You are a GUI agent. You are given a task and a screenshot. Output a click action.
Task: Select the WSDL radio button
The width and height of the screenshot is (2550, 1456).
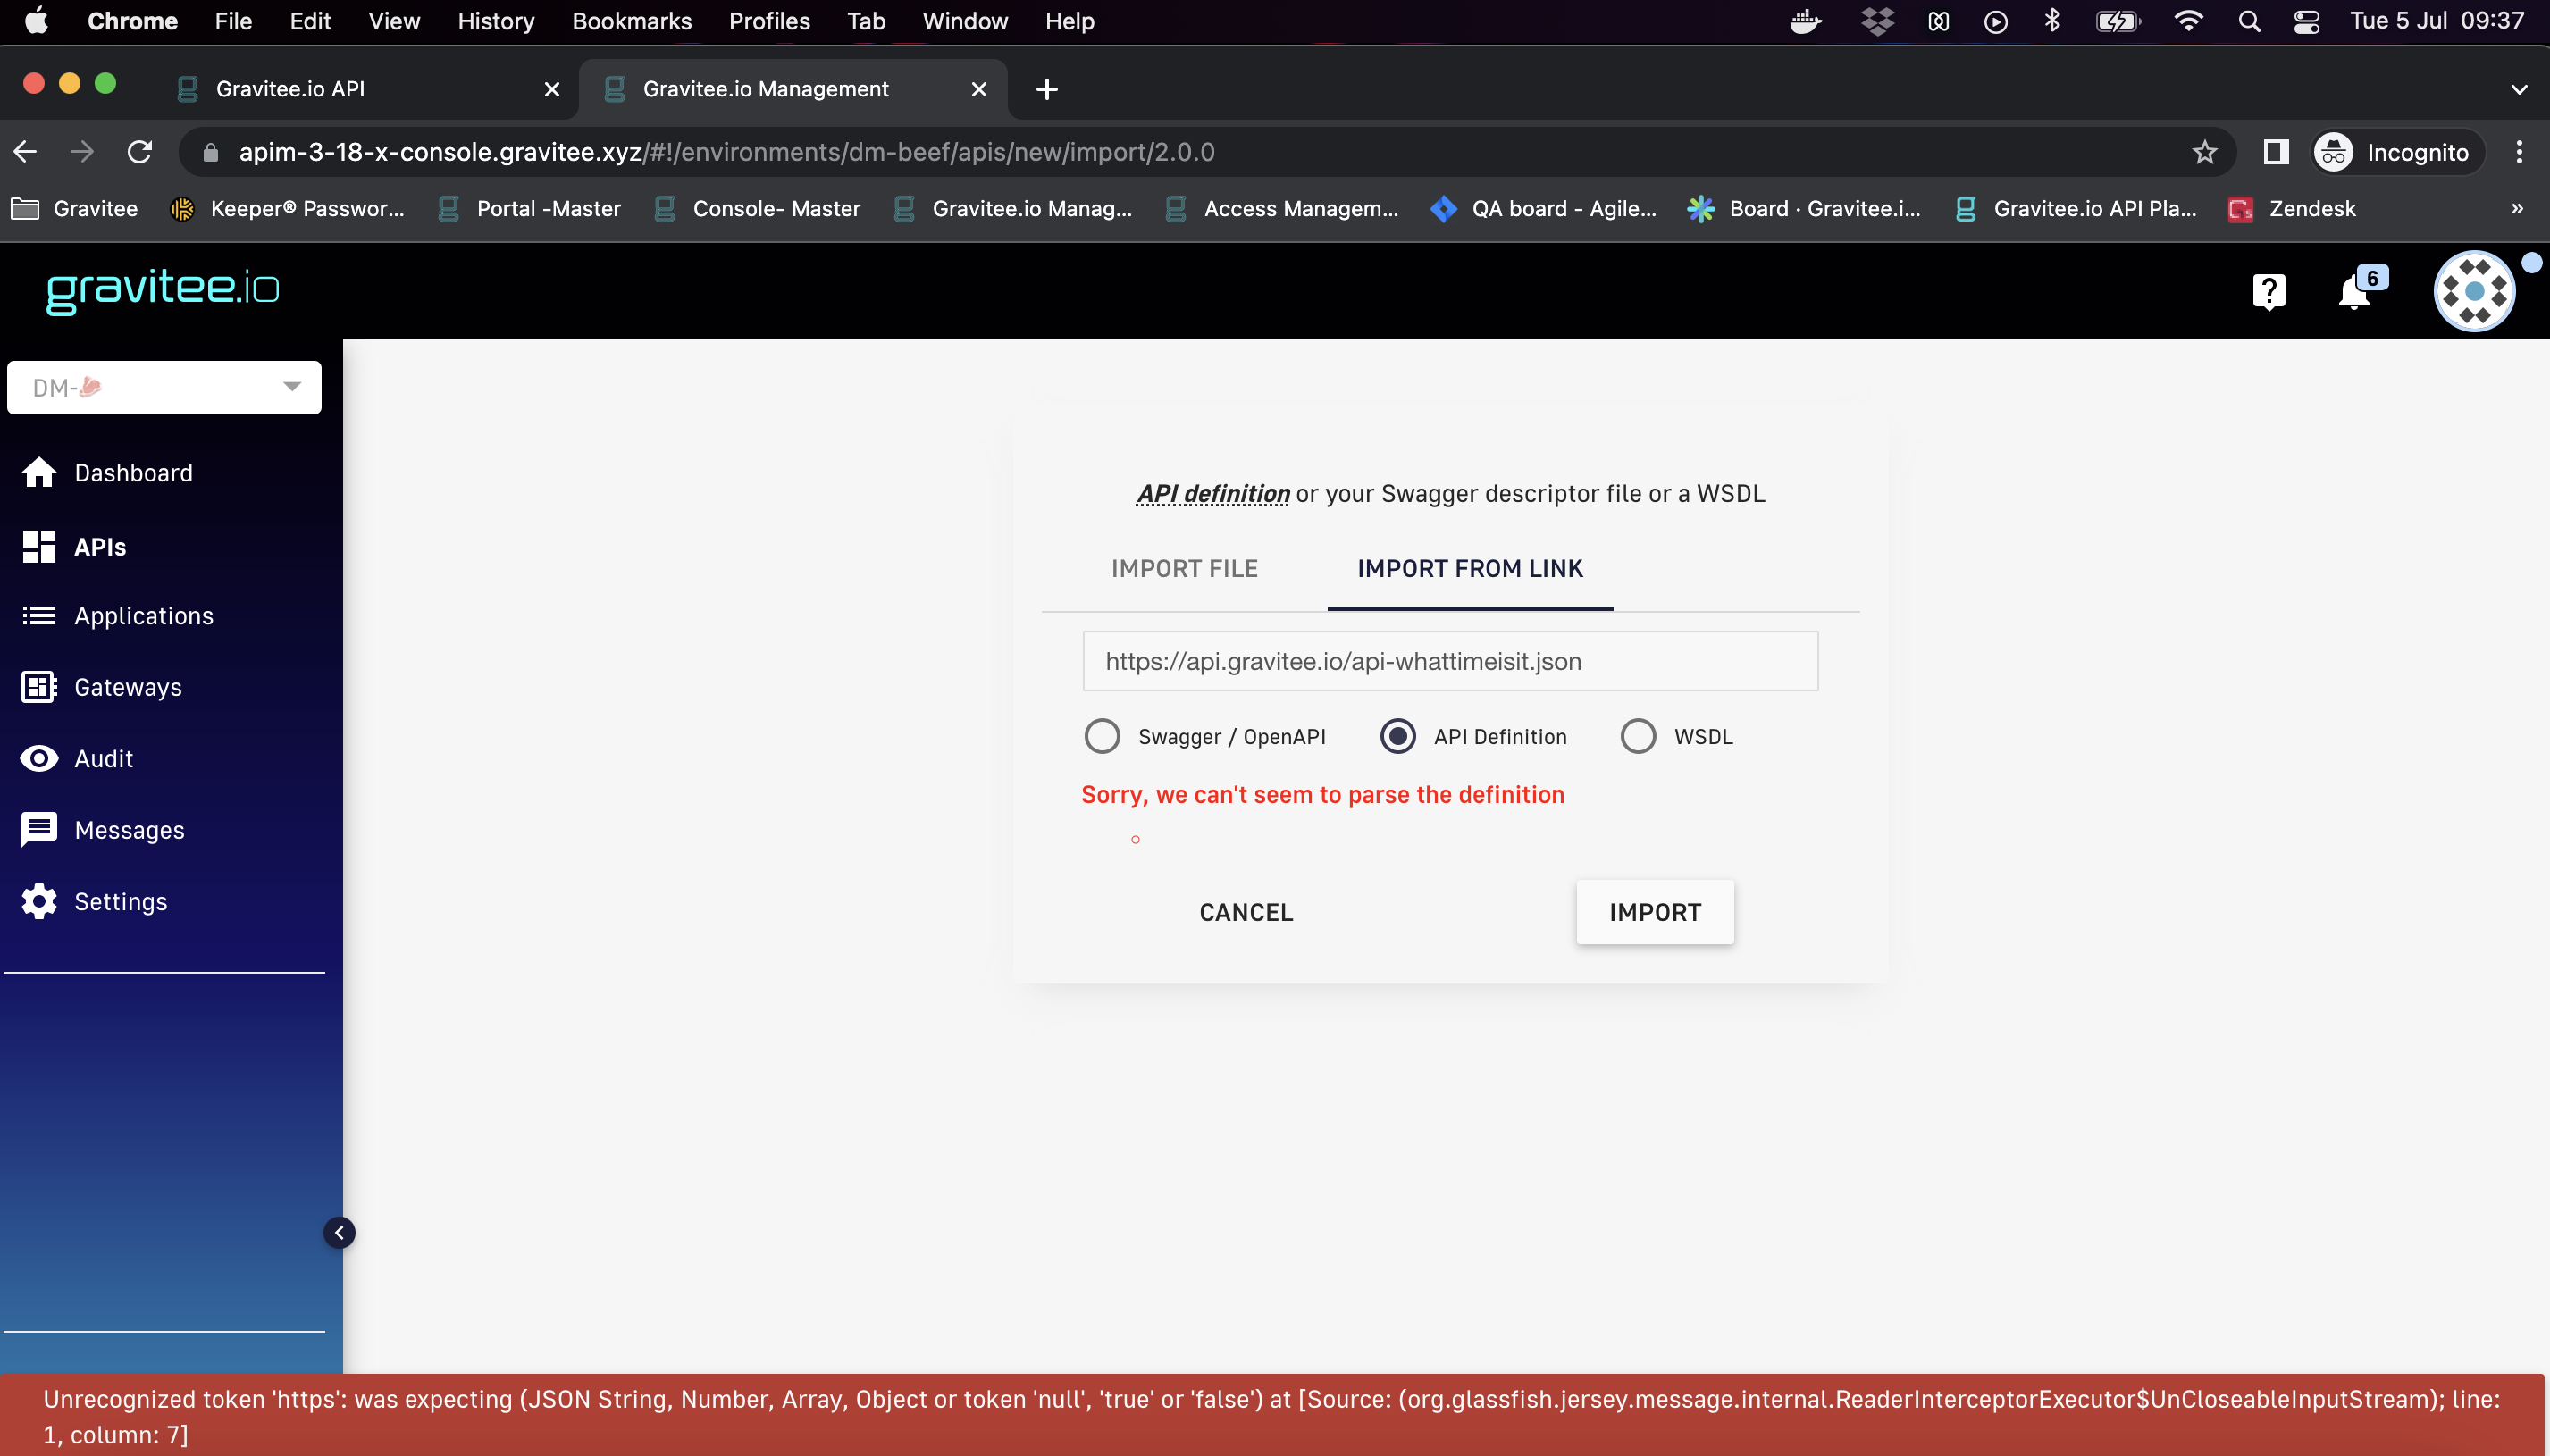(1638, 736)
